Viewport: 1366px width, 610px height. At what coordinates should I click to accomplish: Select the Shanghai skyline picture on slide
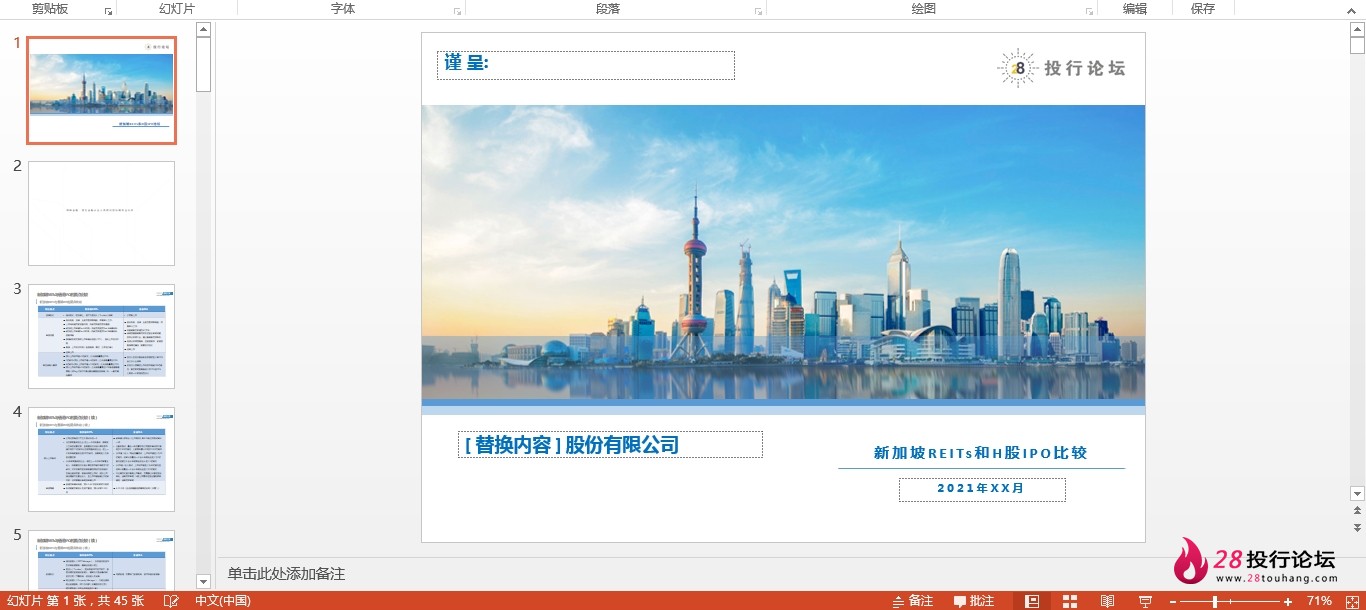click(x=783, y=253)
